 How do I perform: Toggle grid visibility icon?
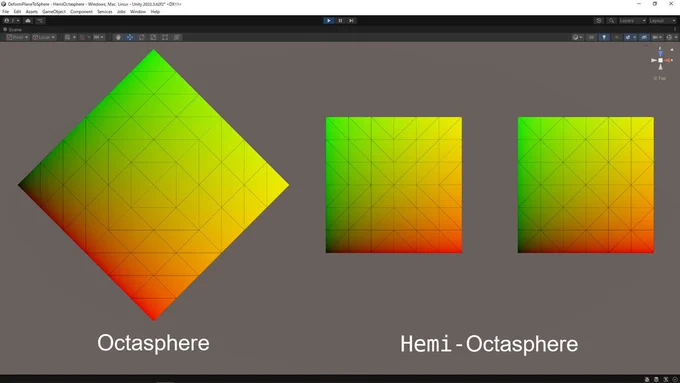click(67, 37)
